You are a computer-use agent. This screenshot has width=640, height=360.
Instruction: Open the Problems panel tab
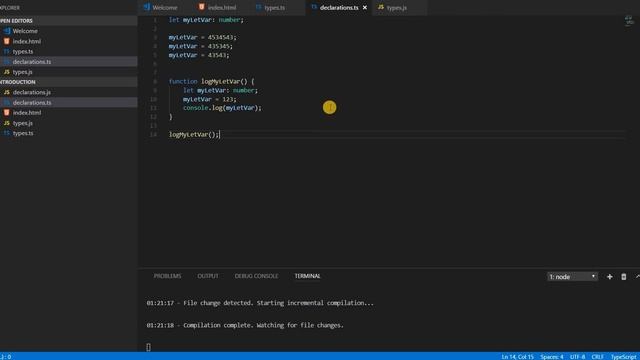[x=167, y=276]
